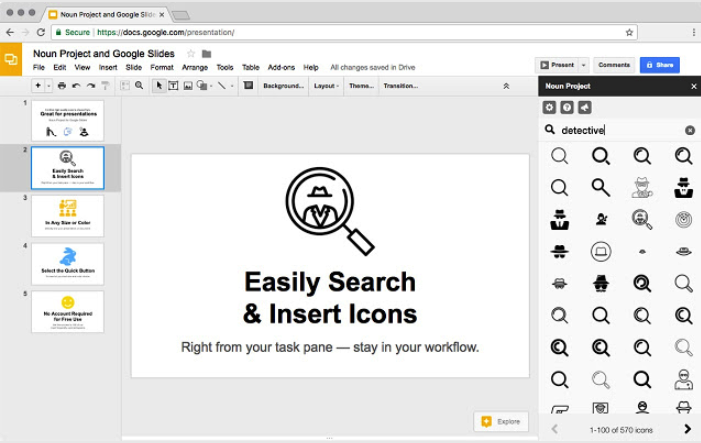Redo the last action
Viewport: 701px width, 443px height.
(91, 85)
